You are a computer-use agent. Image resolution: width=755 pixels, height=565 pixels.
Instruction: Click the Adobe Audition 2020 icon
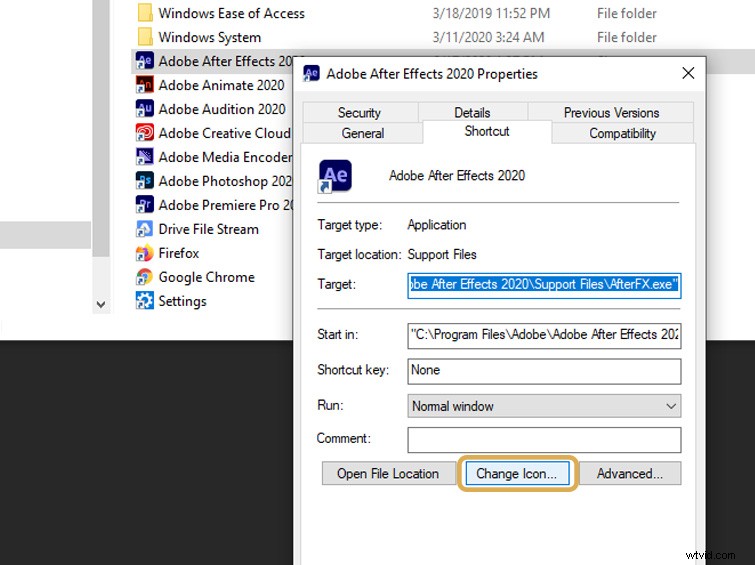144,109
